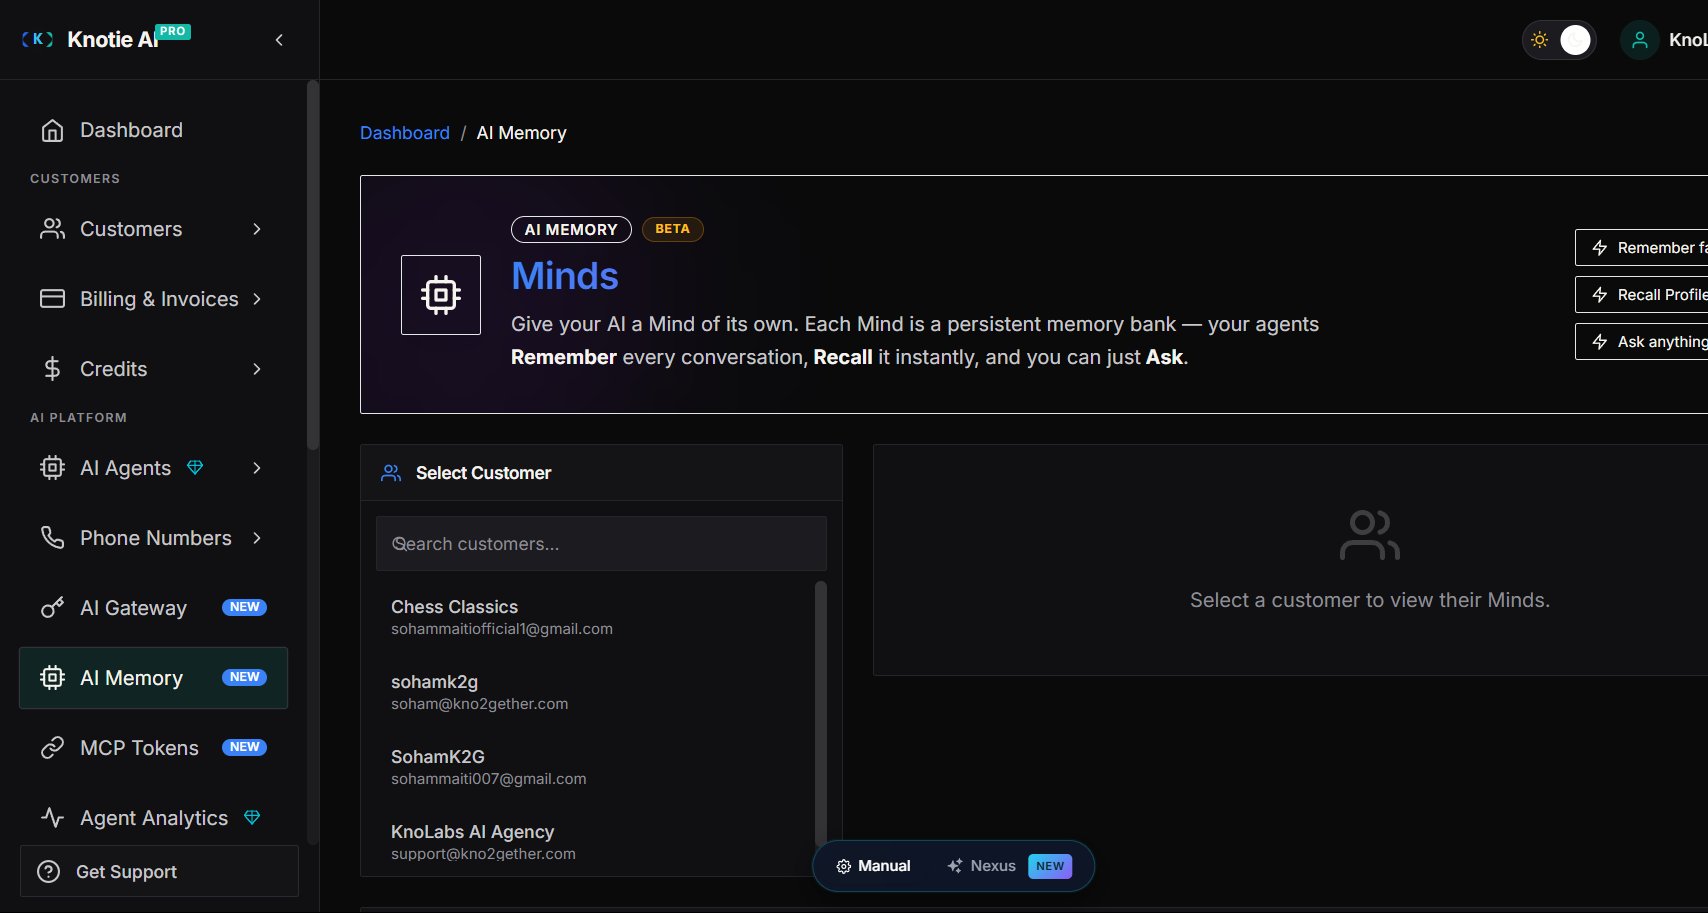Switch to Manual mode
This screenshot has width=1708, height=913.
point(873,866)
